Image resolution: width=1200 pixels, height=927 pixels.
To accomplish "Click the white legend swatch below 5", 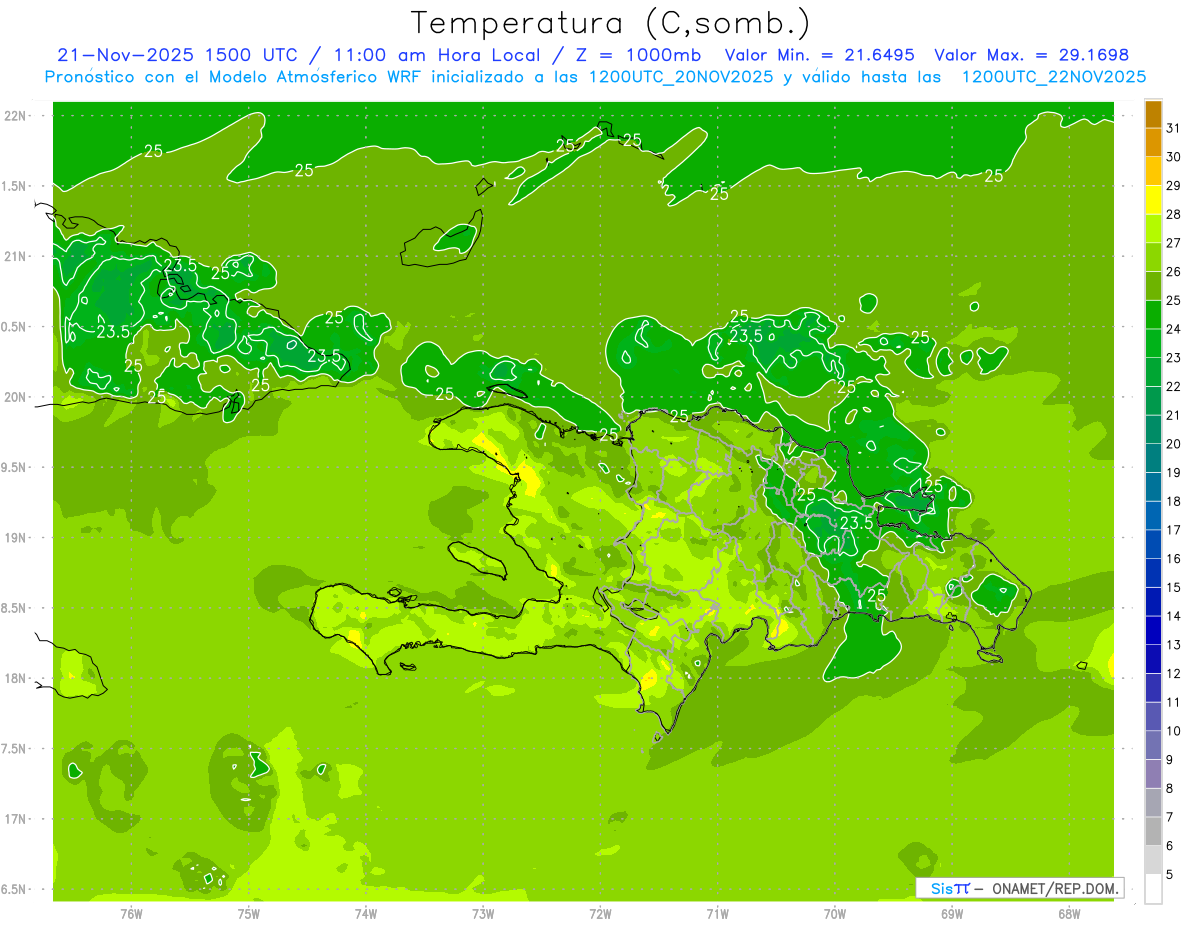I will (x=1153, y=889).
